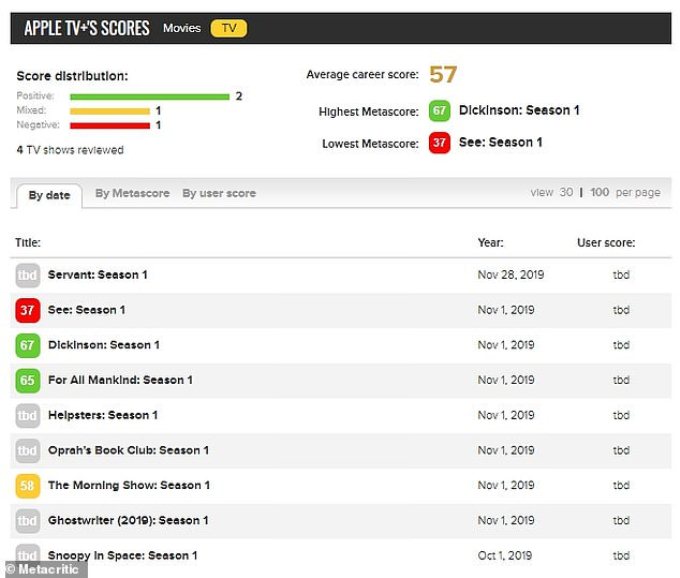Click the Nov 1, 2019 date for Dickinson
Screen dimensions: 680x578
506,345
